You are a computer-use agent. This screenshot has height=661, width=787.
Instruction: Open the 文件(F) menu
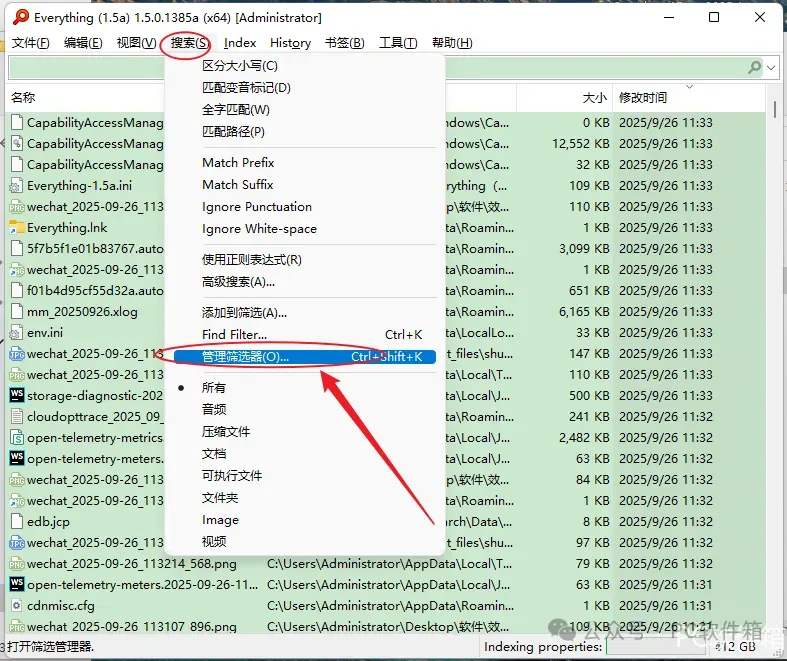[31, 43]
